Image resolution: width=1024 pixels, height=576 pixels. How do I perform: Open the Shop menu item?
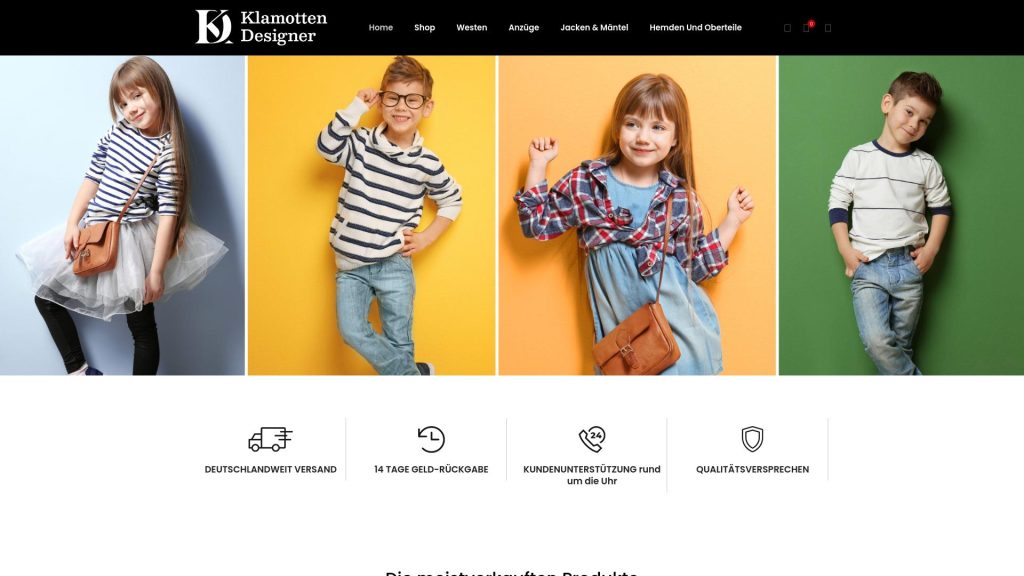(424, 27)
